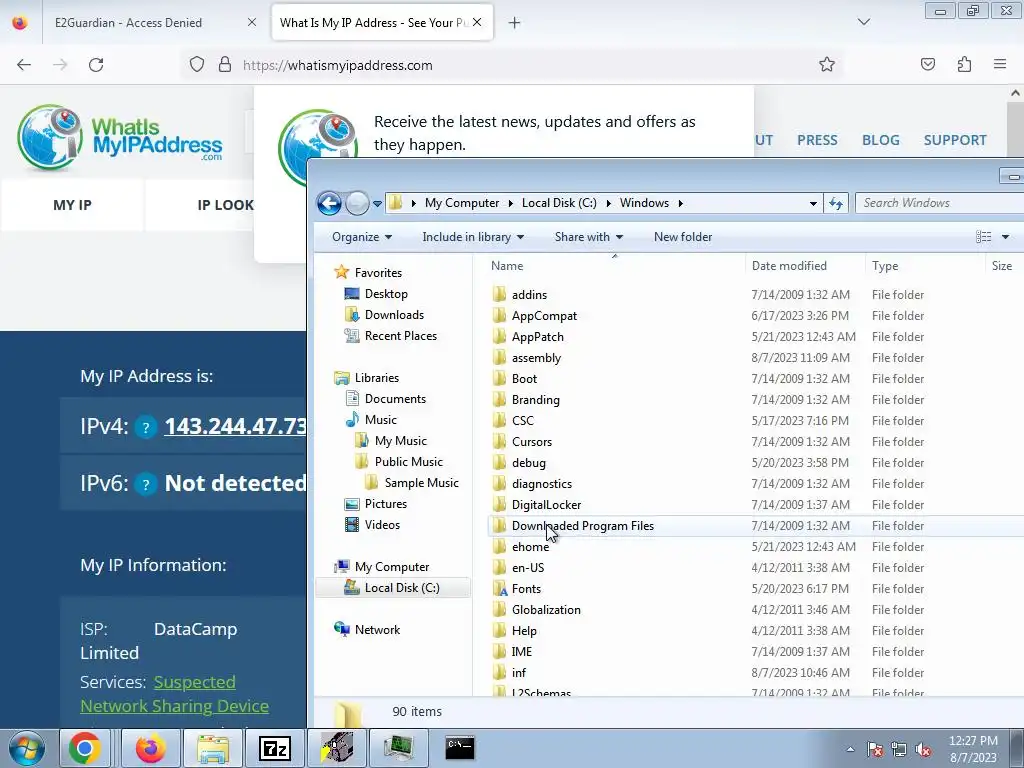1024x768 pixels.
Task: Open a new Firefox tab with plus
Action: click(x=515, y=23)
